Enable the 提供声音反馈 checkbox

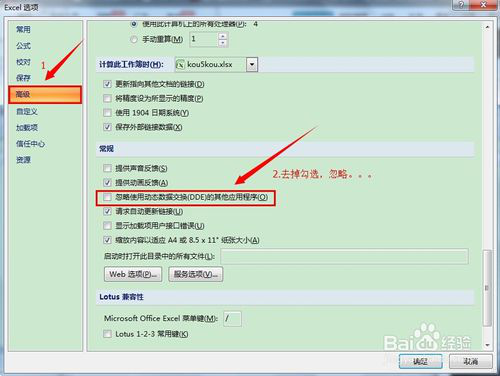point(107,168)
